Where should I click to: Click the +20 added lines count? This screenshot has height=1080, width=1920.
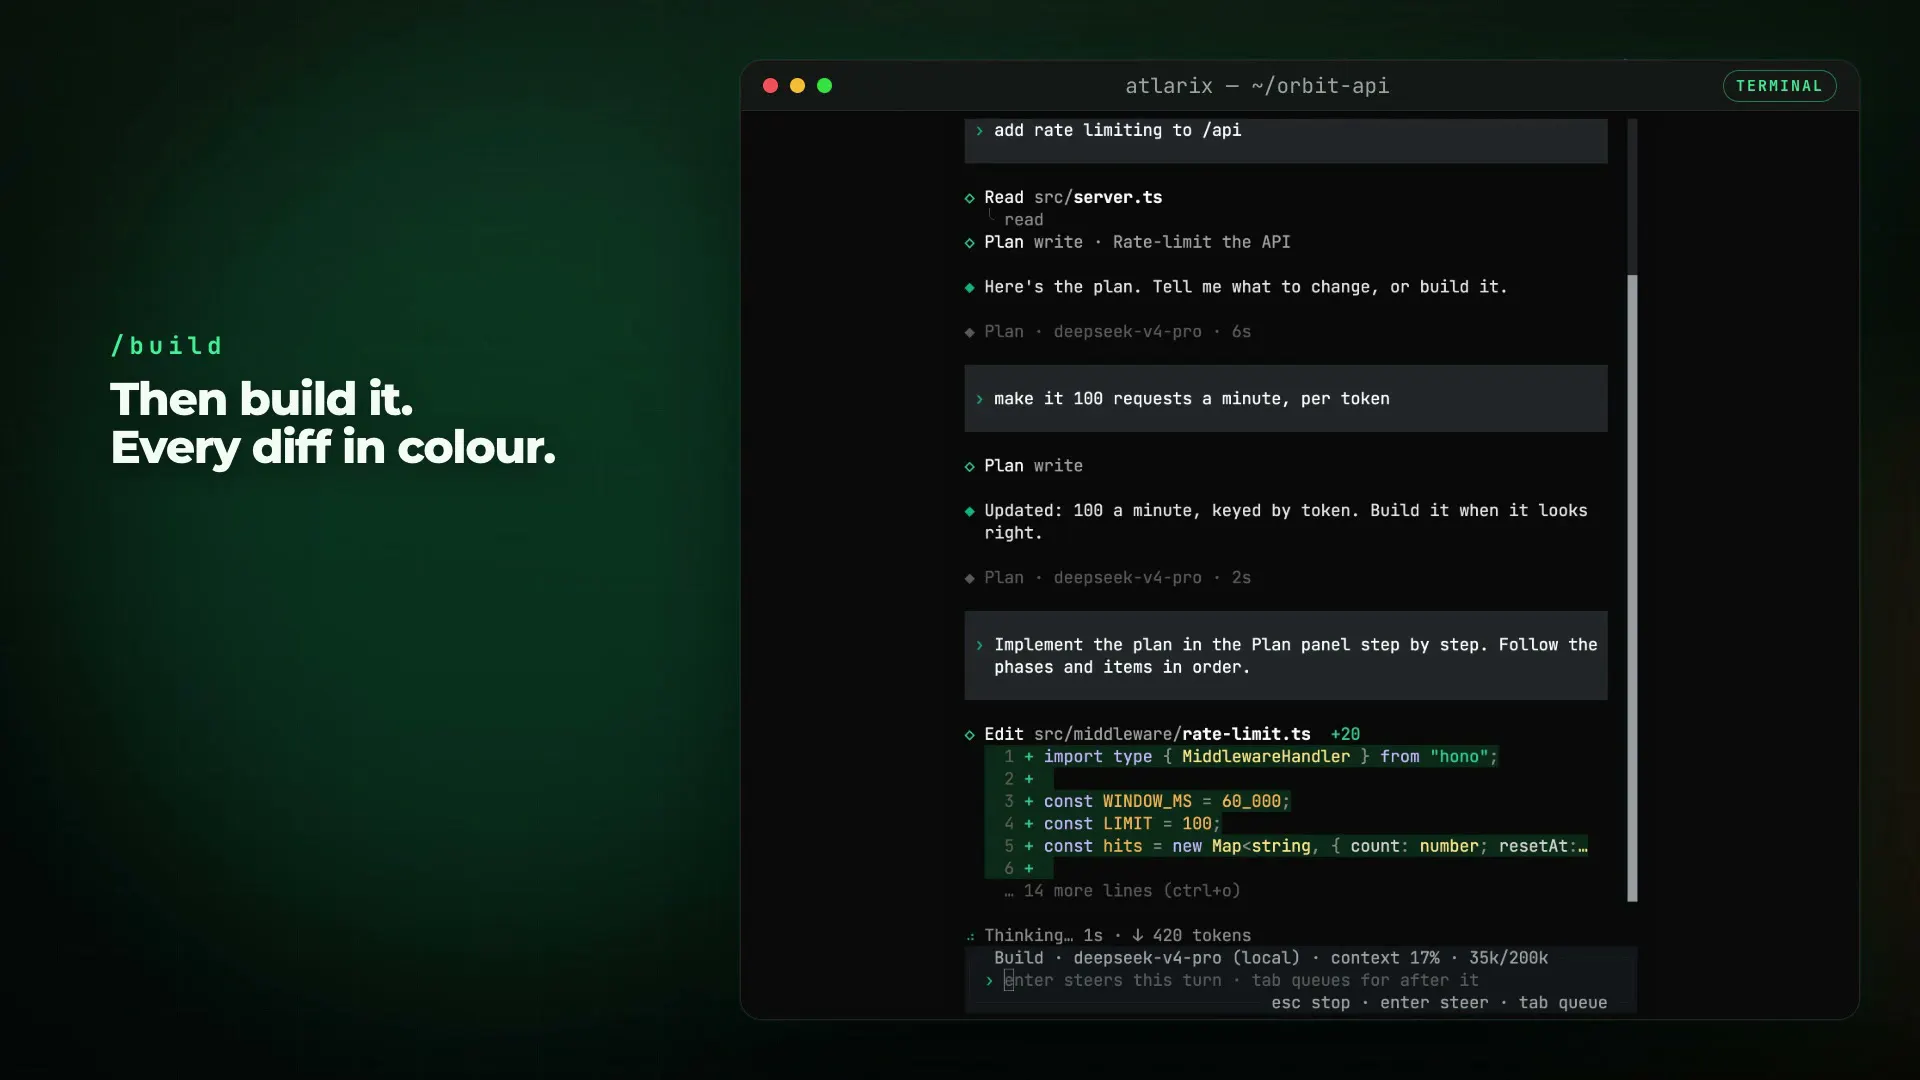(x=1345, y=734)
